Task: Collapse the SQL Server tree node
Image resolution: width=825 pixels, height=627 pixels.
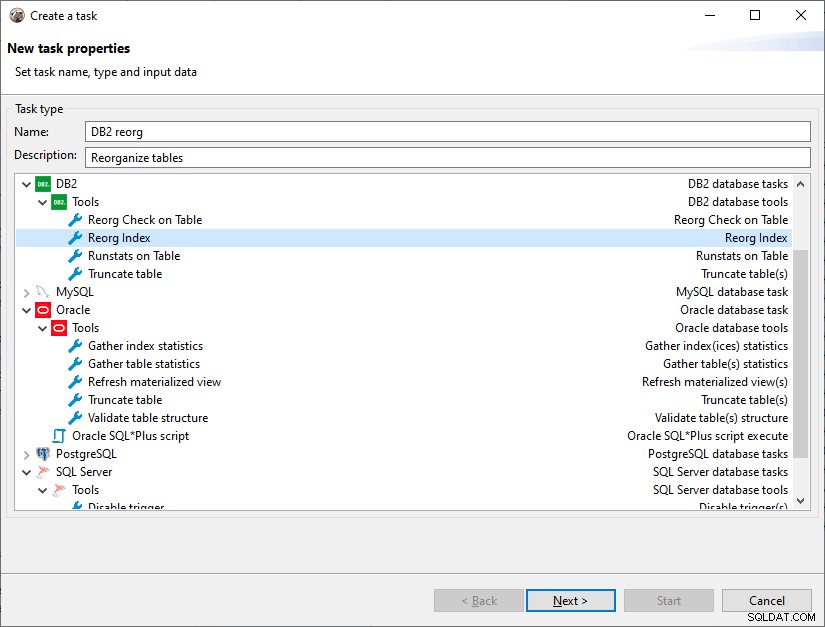Action: click(26, 472)
